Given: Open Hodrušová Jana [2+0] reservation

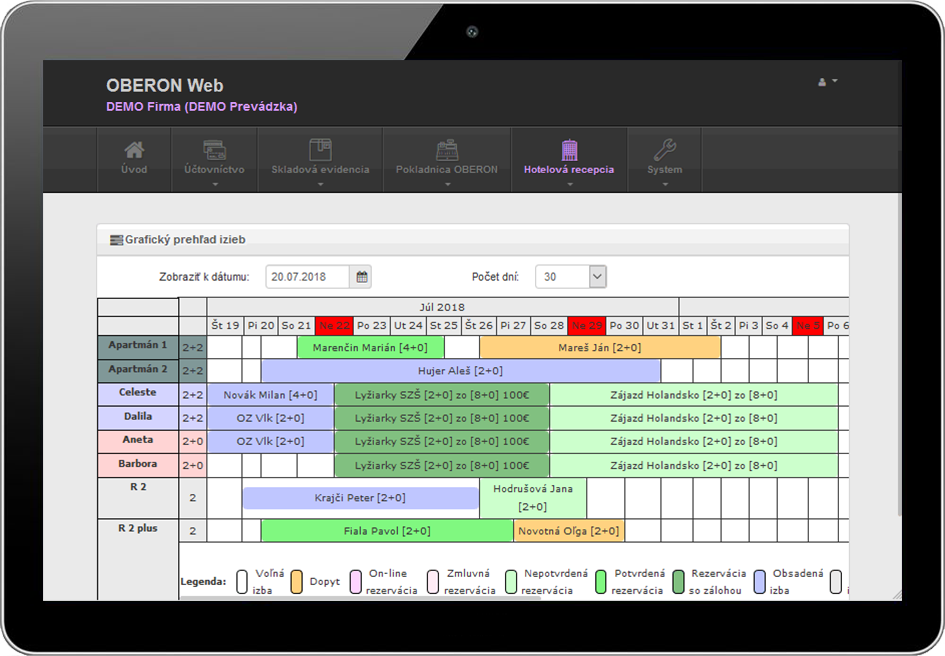Looking at the screenshot, I should [x=533, y=498].
